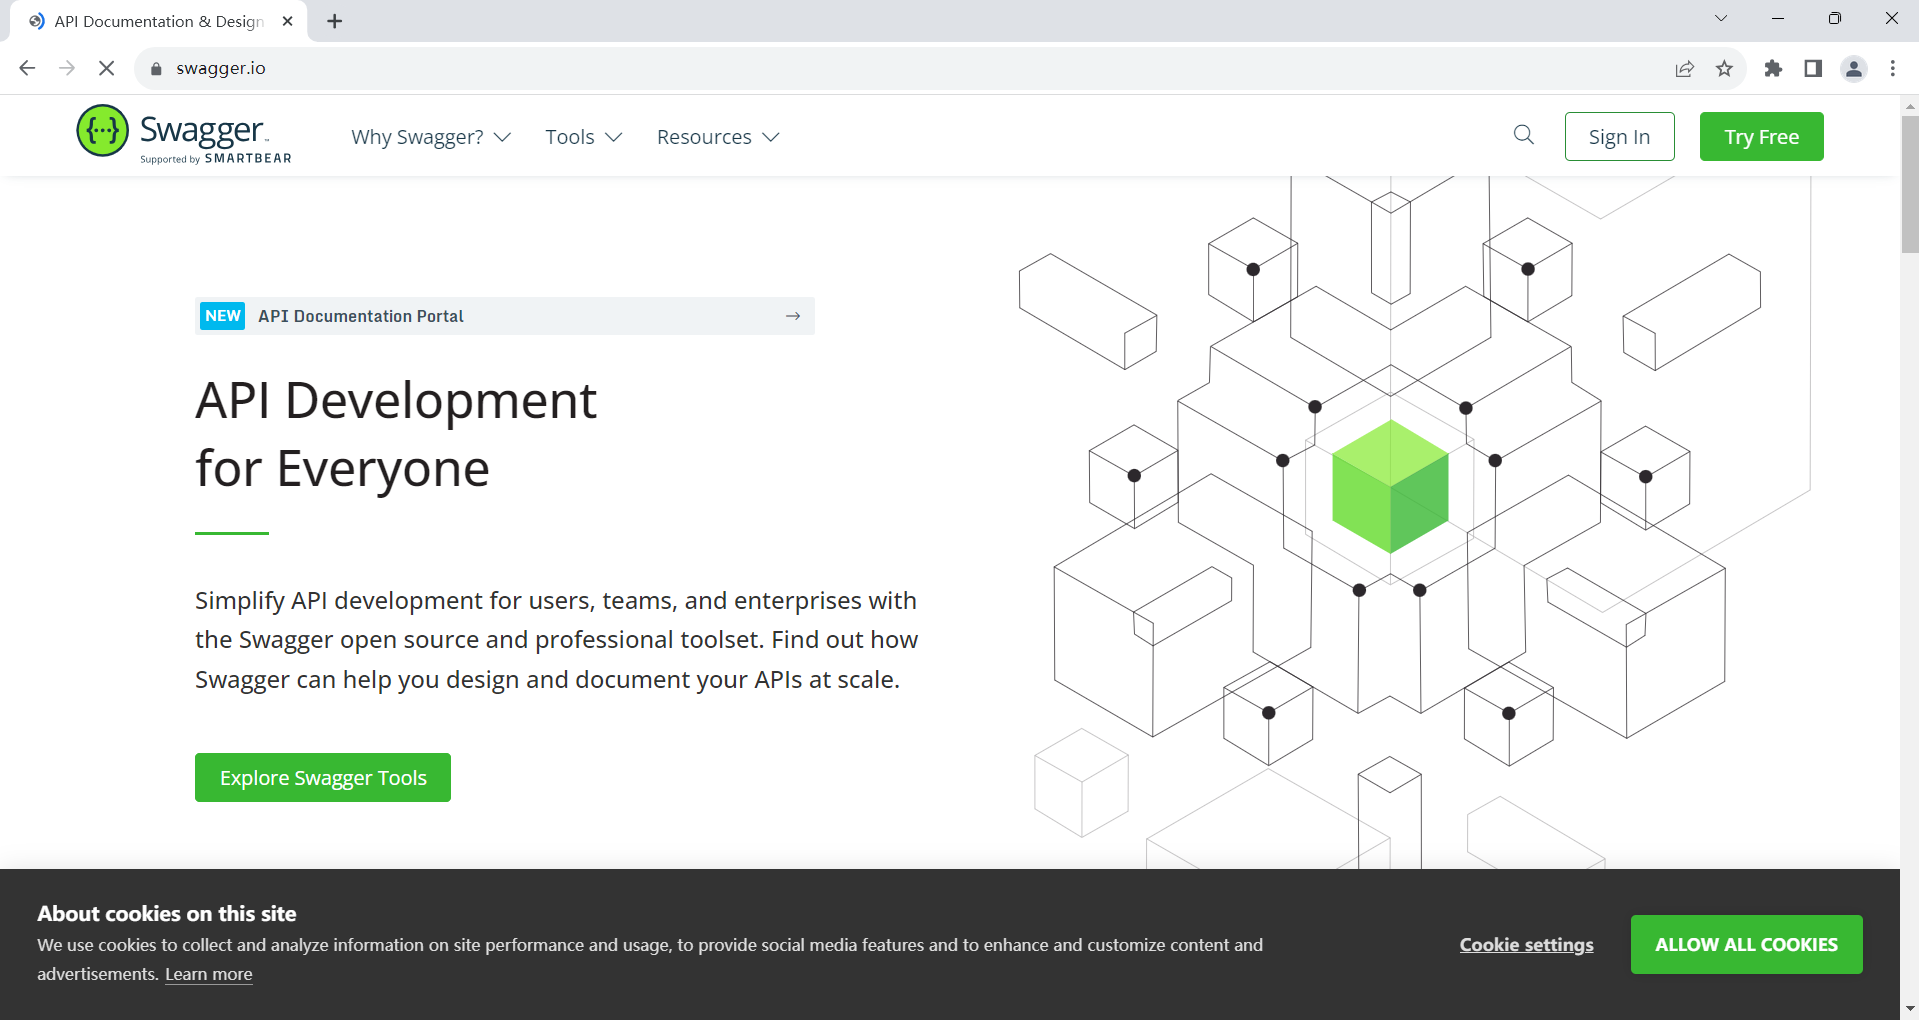Click the NEW badge
Image resolution: width=1919 pixels, height=1020 pixels.
click(x=222, y=316)
